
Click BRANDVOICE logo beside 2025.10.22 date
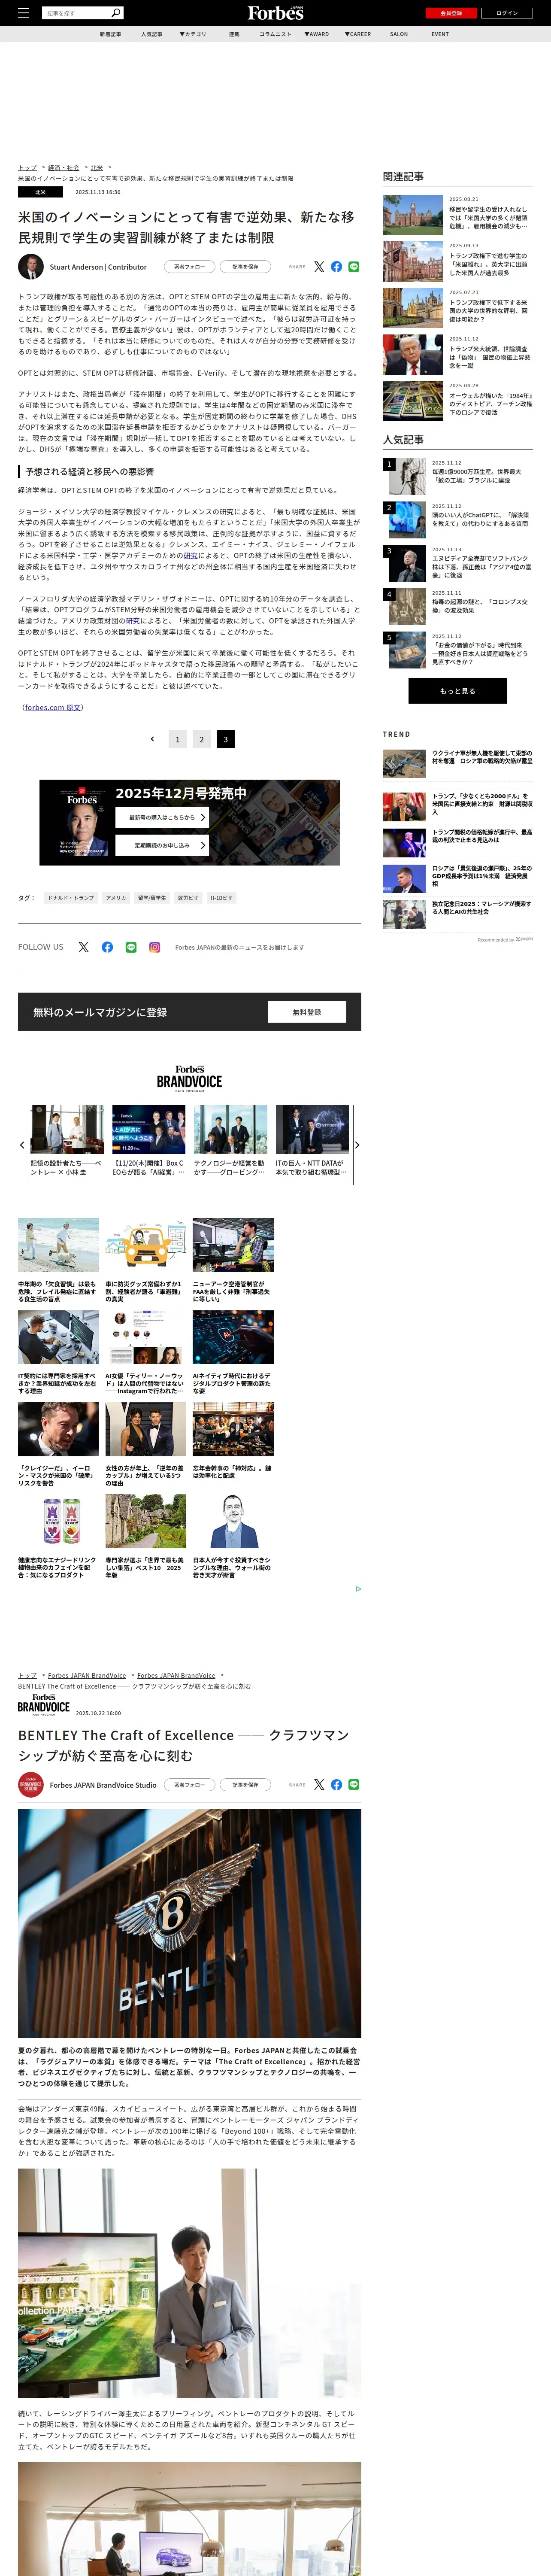click(x=44, y=1705)
